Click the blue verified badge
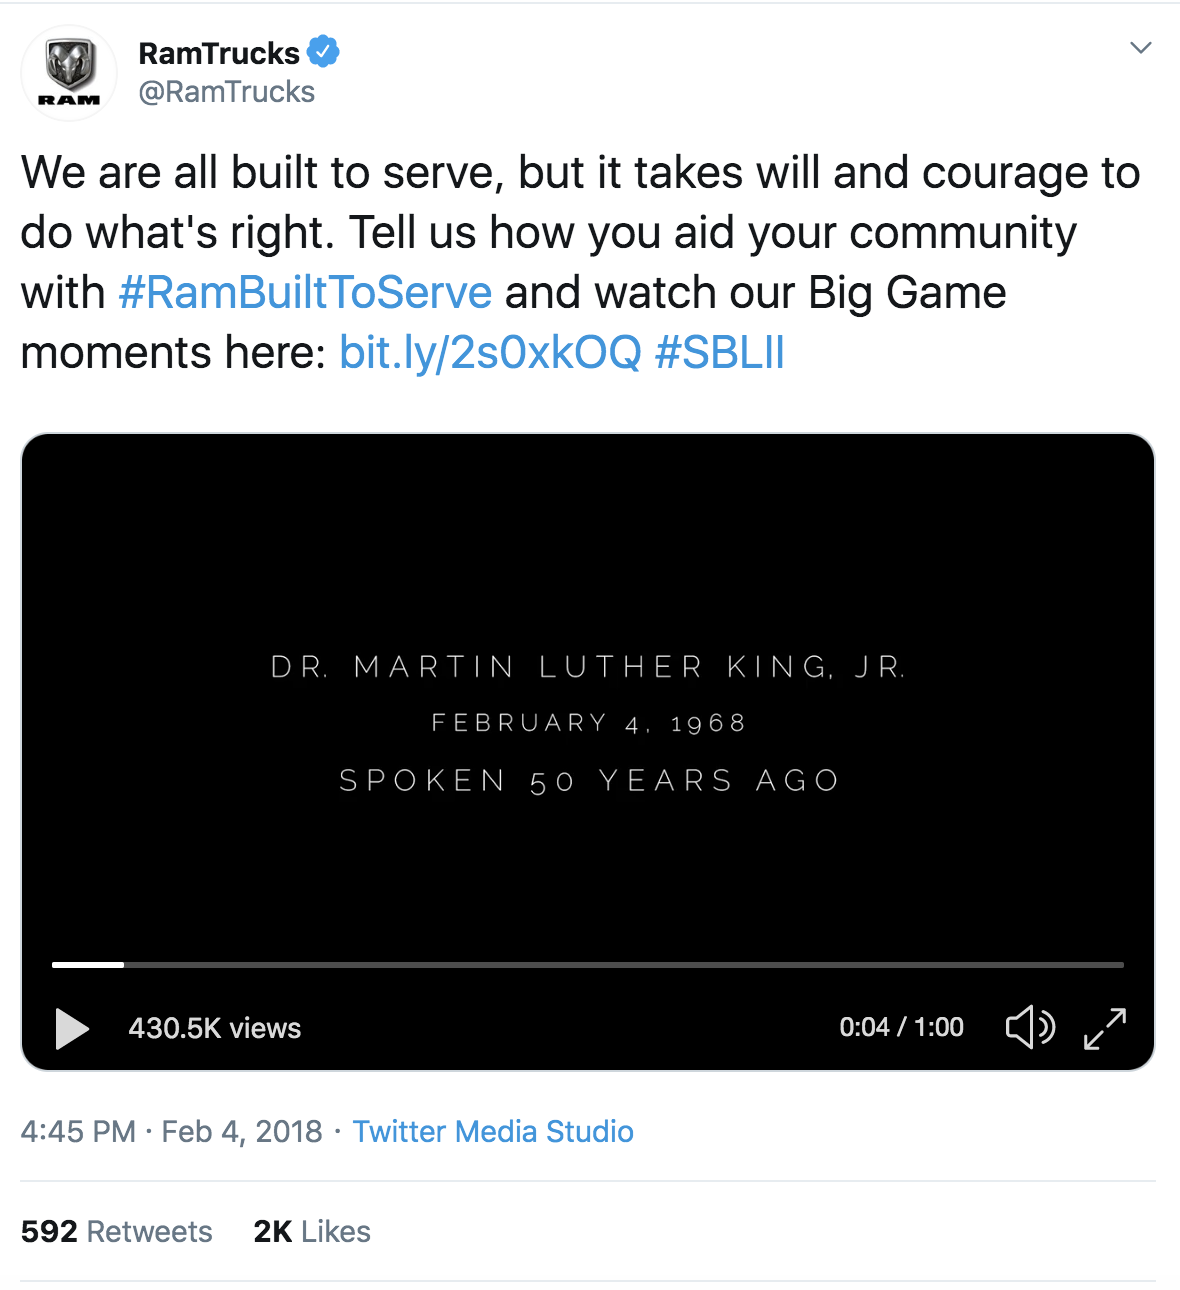Image resolution: width=1180 pixels, height=1290 pixels. [323, 51]
